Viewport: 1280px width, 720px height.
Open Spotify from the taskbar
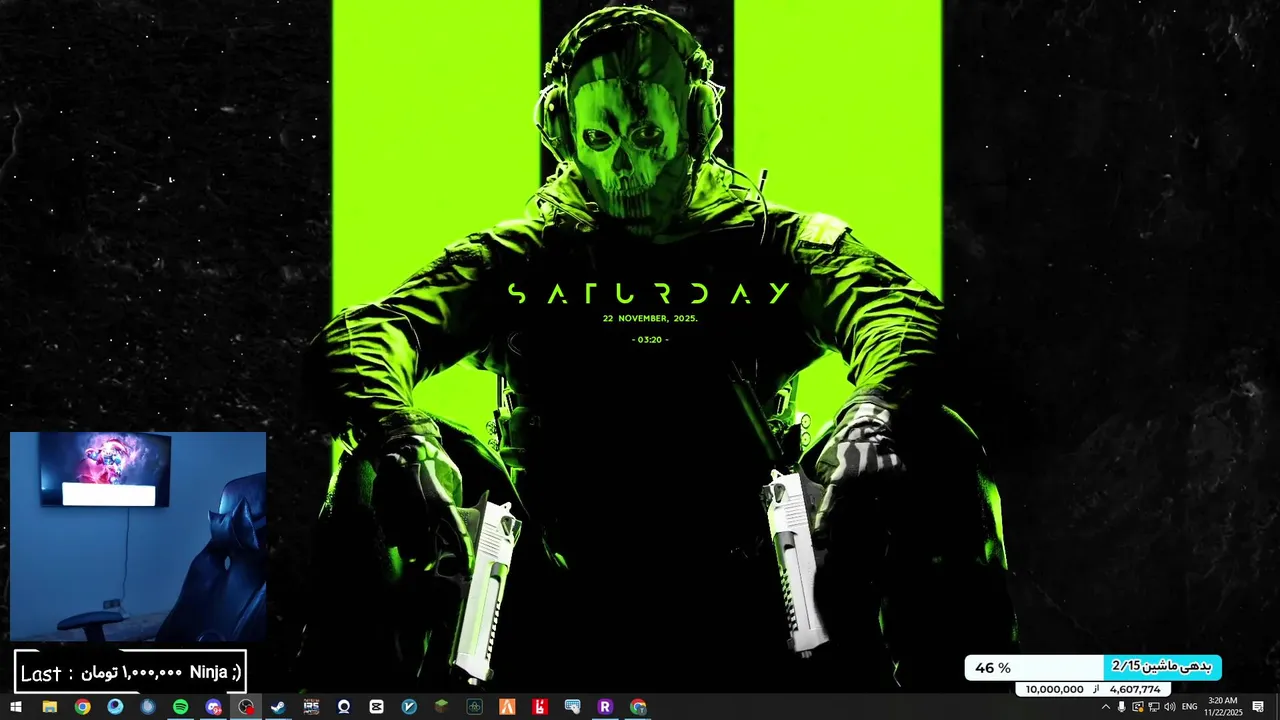(x=180, y=707)
